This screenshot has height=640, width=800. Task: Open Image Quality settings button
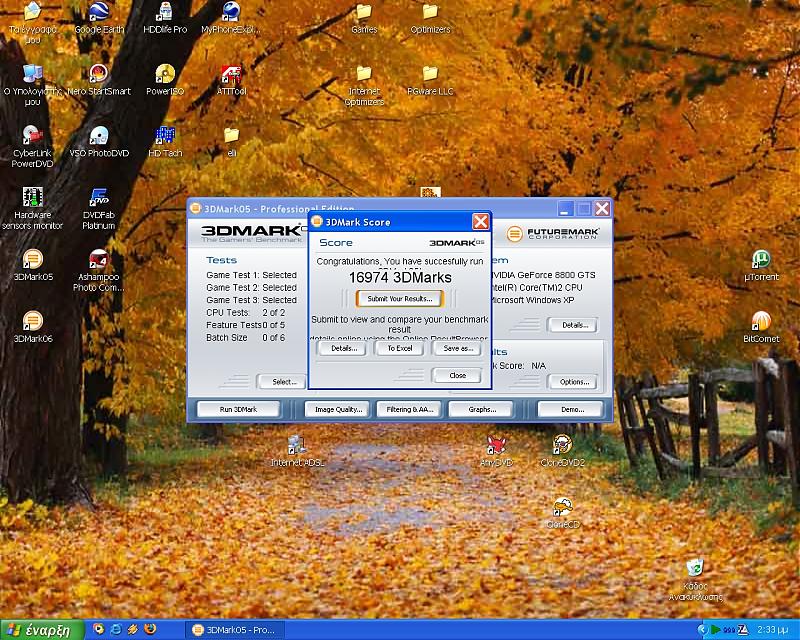point(338,409)
